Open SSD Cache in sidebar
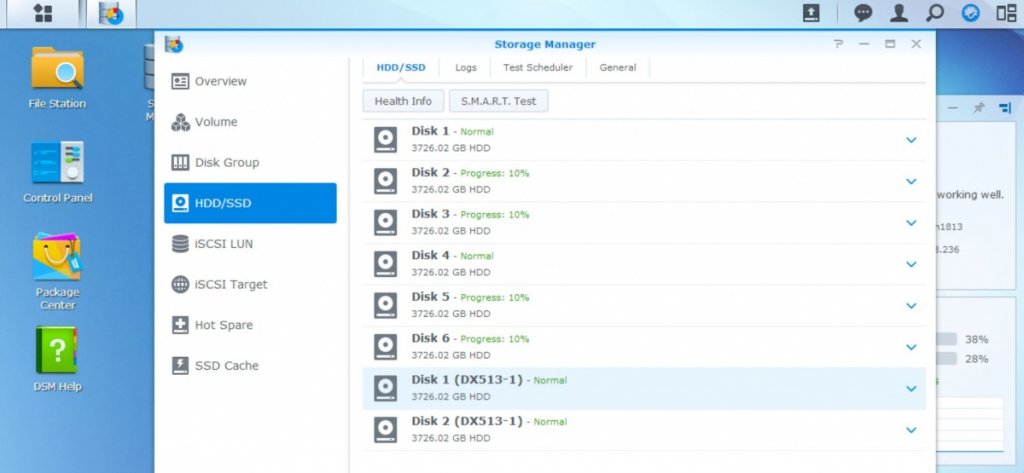 click(x=250, y=365)
